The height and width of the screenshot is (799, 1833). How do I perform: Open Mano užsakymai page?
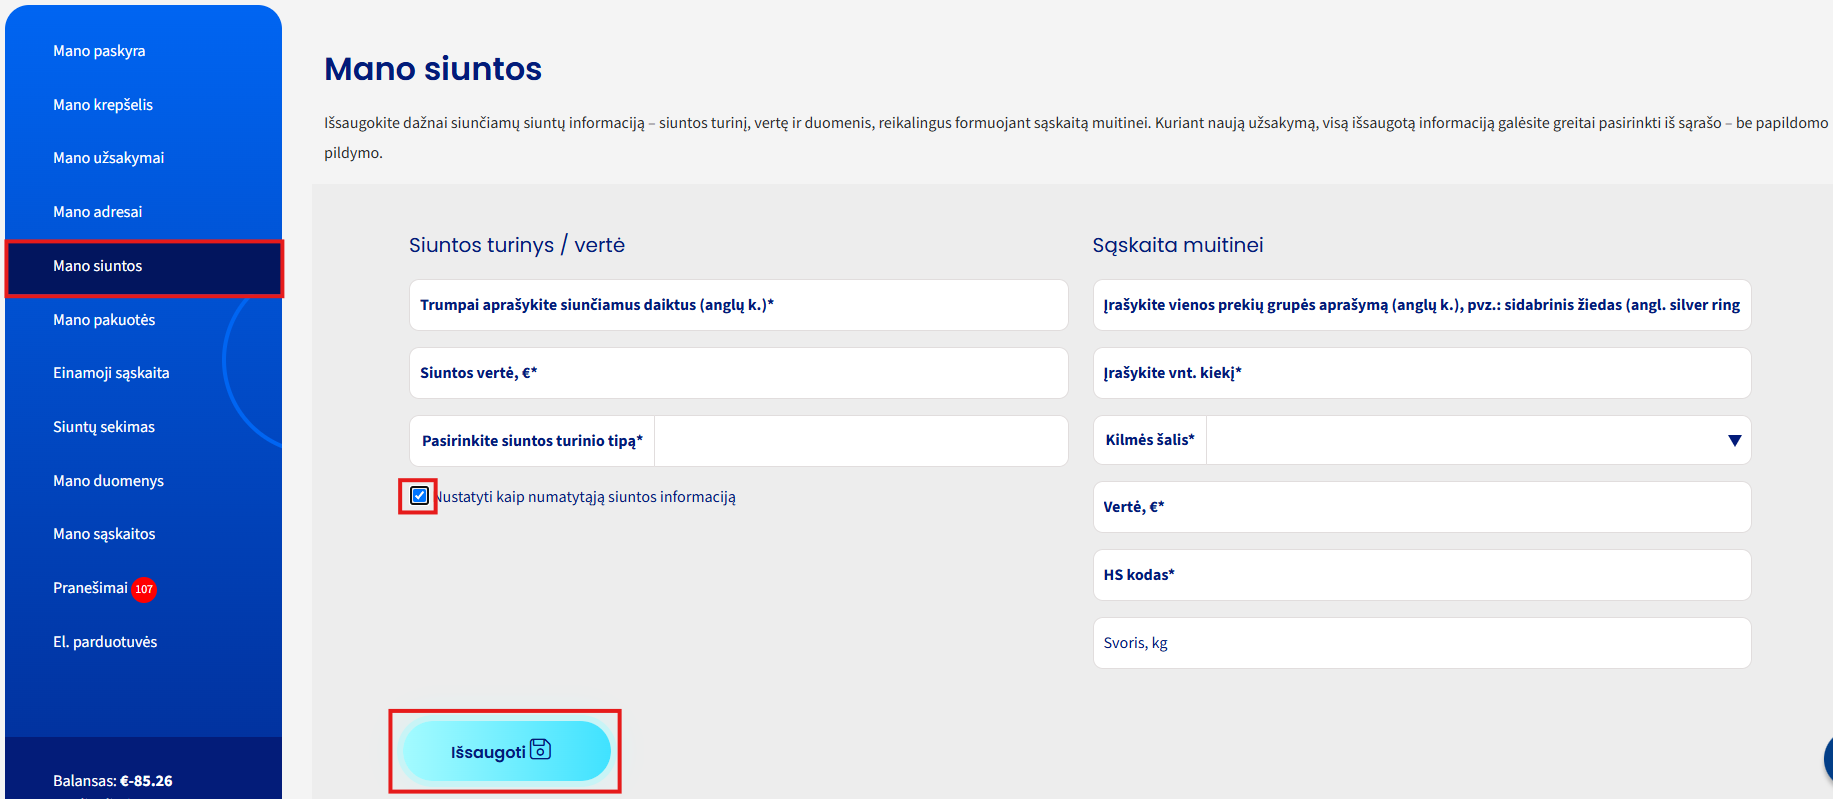tap(108, 158)
